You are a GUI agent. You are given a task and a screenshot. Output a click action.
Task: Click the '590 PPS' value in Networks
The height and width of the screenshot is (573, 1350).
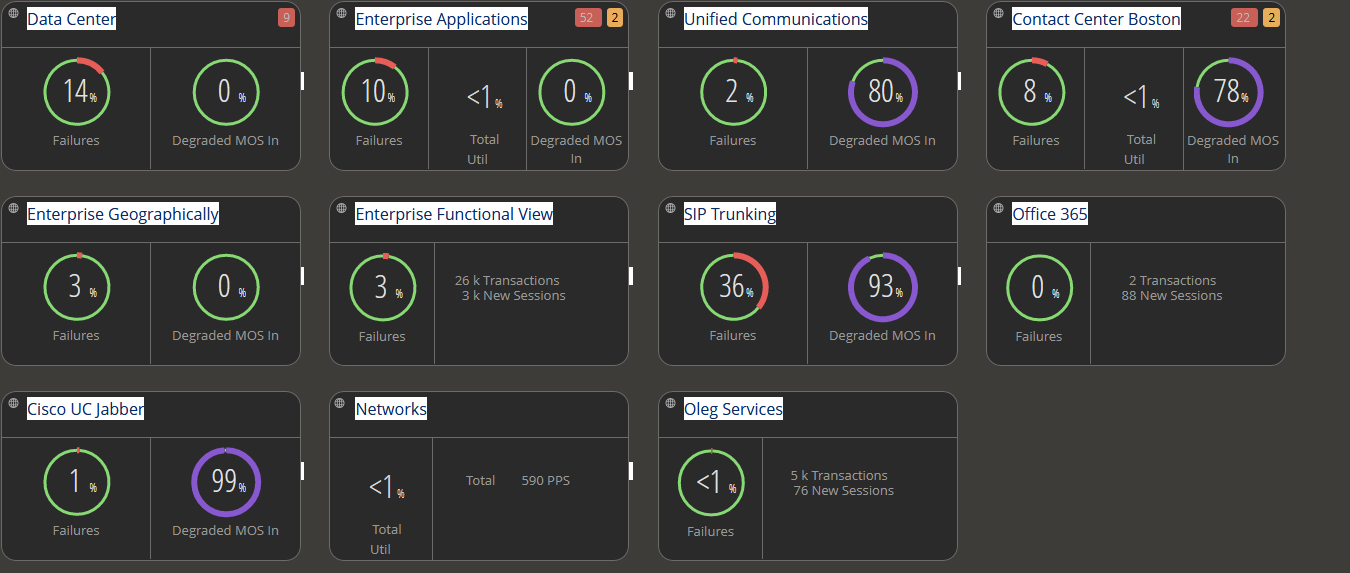tap(546, 481)
